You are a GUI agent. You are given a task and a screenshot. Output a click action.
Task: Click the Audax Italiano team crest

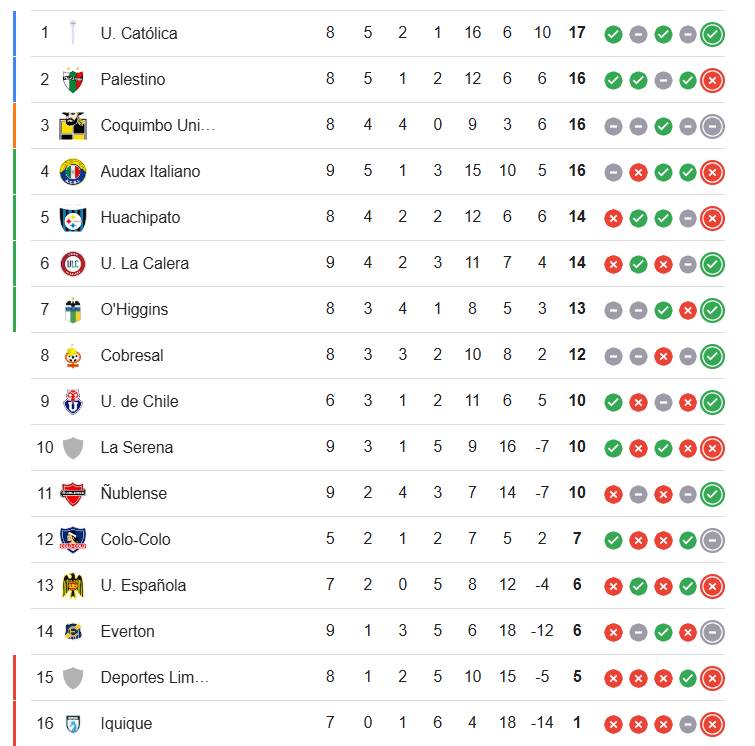click(73, 171)
